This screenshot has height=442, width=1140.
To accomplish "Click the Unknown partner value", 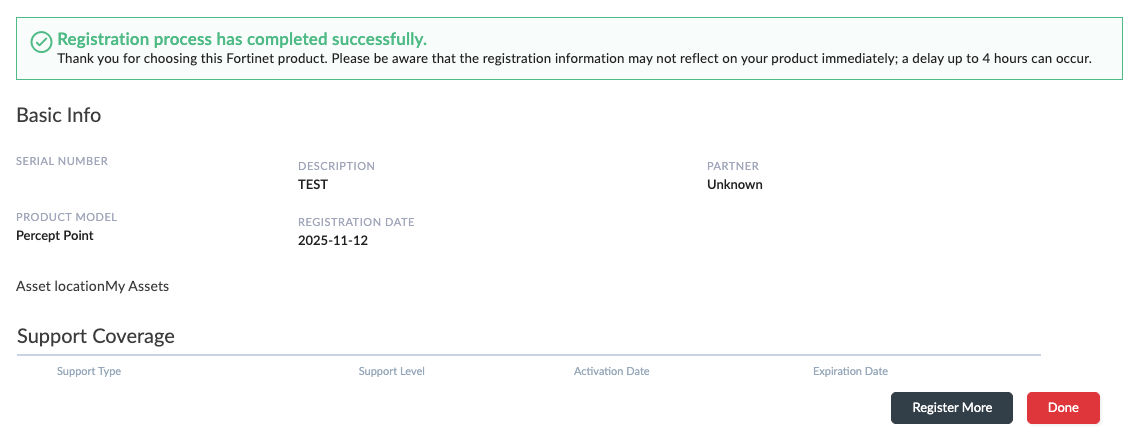I will [x=735, y=185].
